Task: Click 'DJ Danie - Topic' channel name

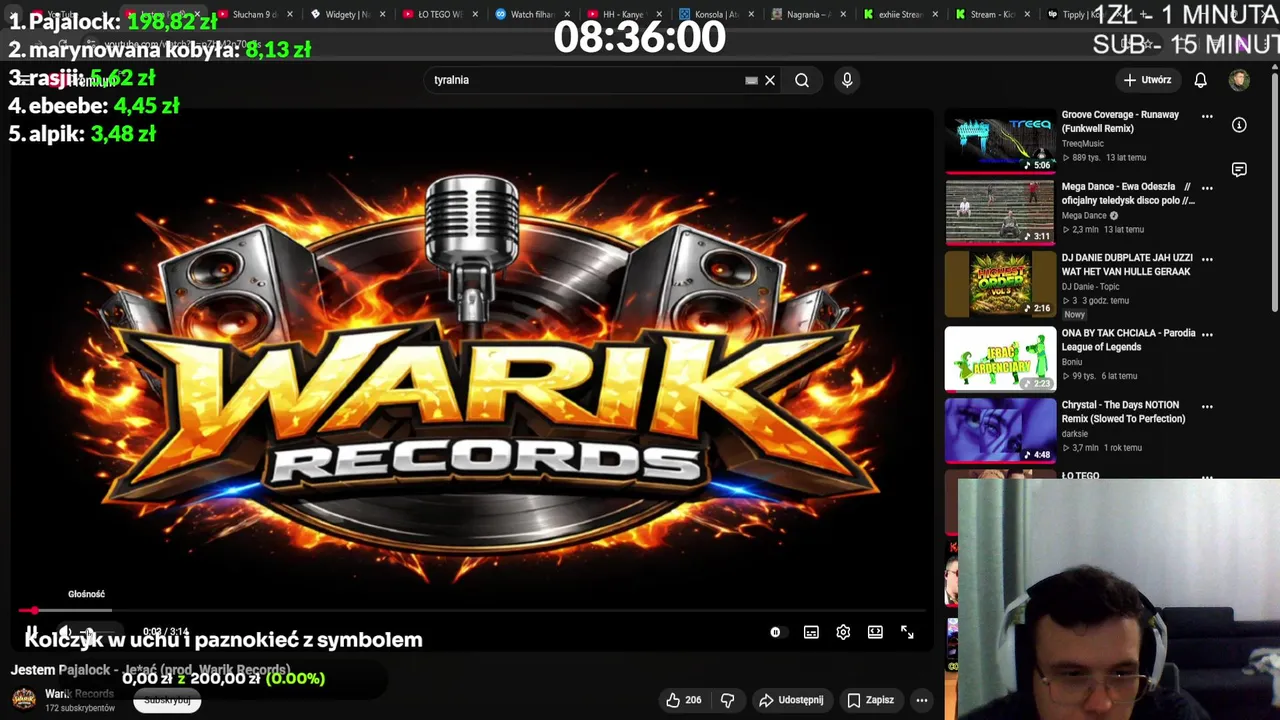Action: [1091, 287]
